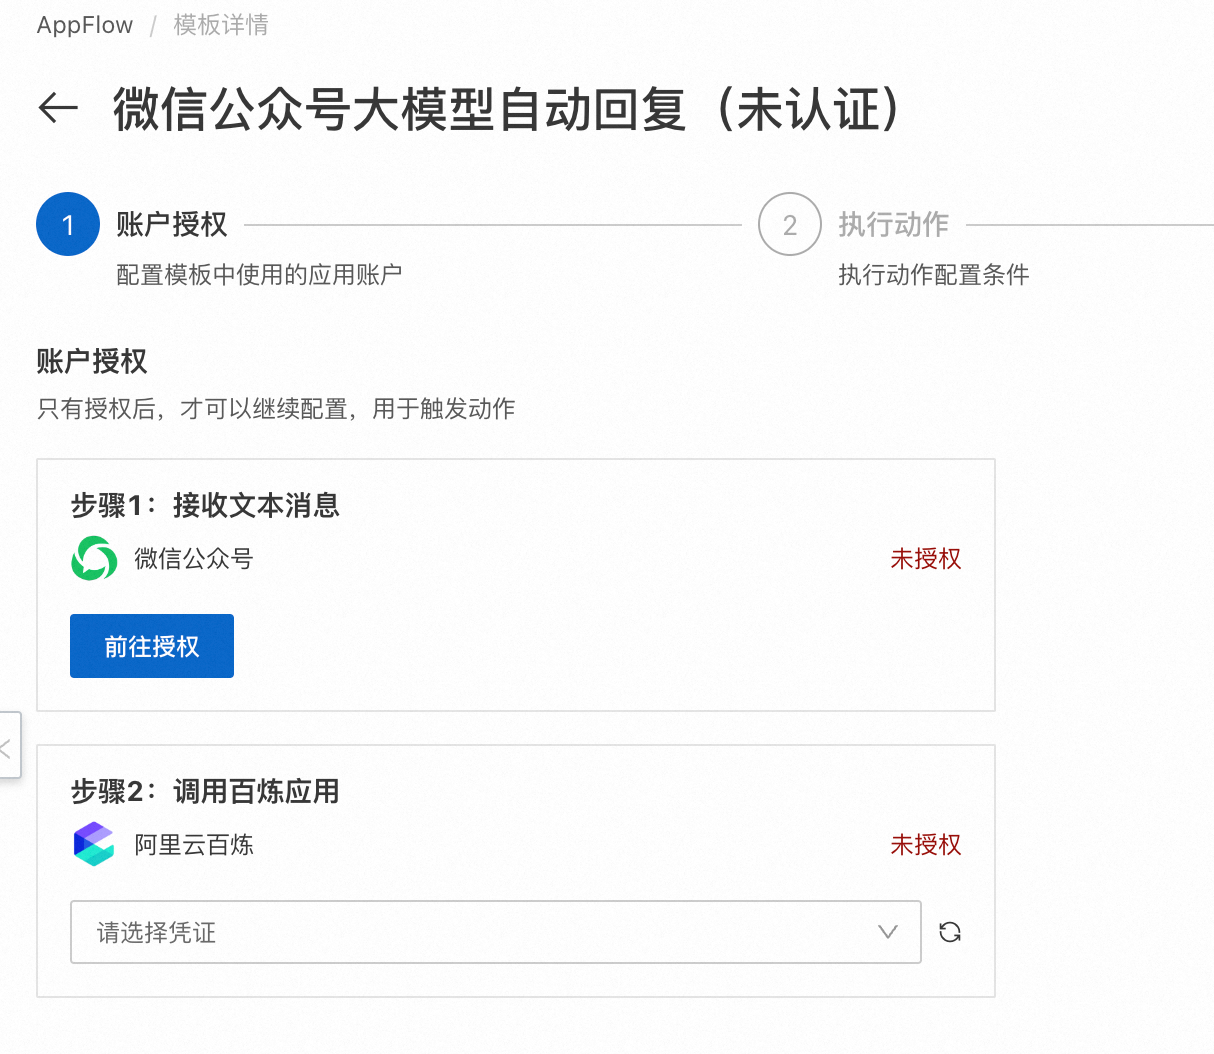Image resolution: width=1214 pixels, height=1054 pixels.
Task: Click the WeChat Official Account green logo
Action: [x=94, y=558]
